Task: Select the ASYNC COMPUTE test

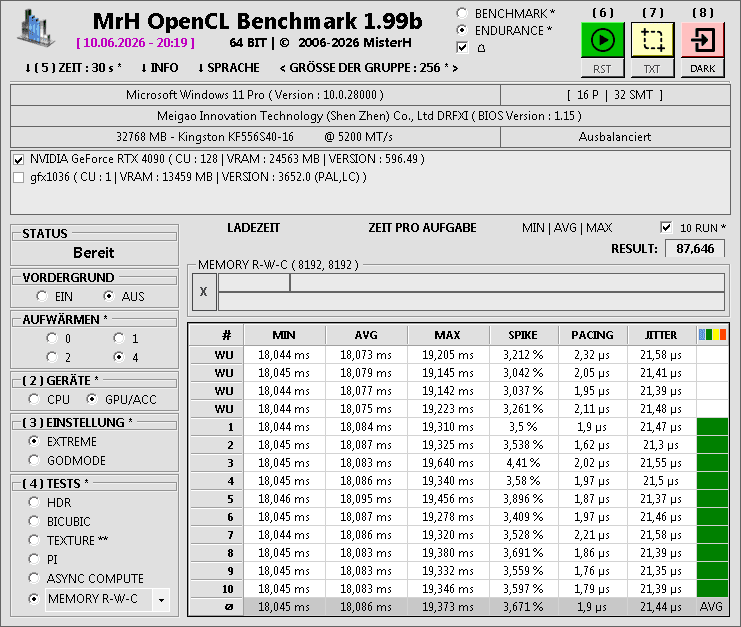Action: (x=34, y=578)
